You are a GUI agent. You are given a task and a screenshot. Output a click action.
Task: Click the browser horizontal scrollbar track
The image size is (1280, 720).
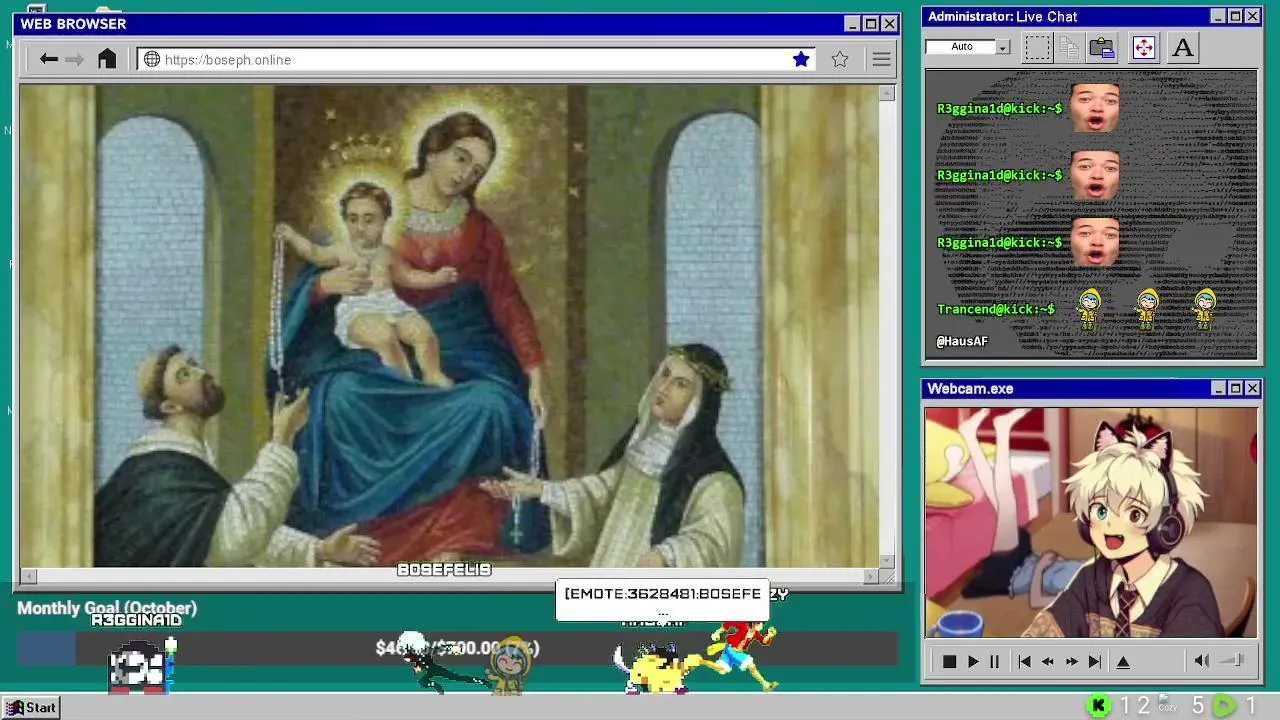[x=449, y=576]
